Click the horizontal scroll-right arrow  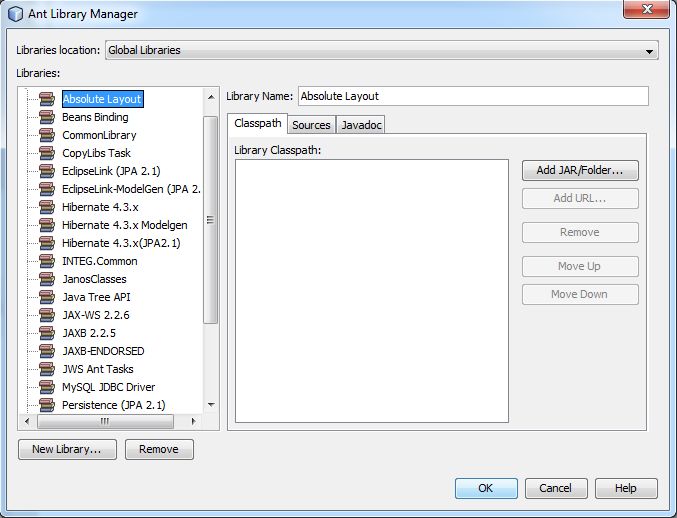pos(193,421)
